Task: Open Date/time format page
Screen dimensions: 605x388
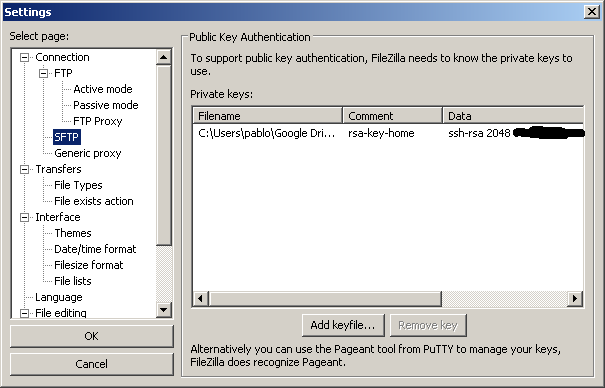Action: pos(95,249)
